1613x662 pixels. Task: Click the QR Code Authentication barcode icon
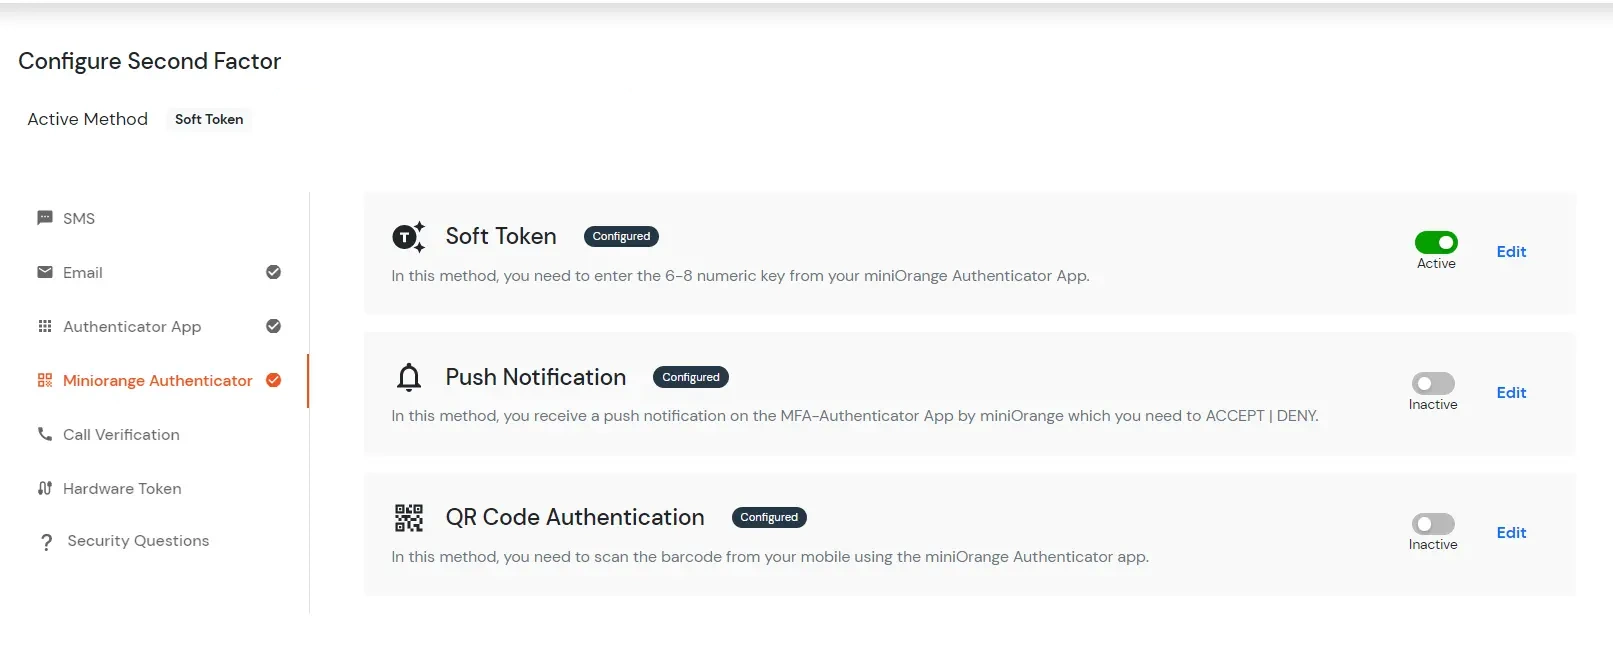tap(408, 517)
